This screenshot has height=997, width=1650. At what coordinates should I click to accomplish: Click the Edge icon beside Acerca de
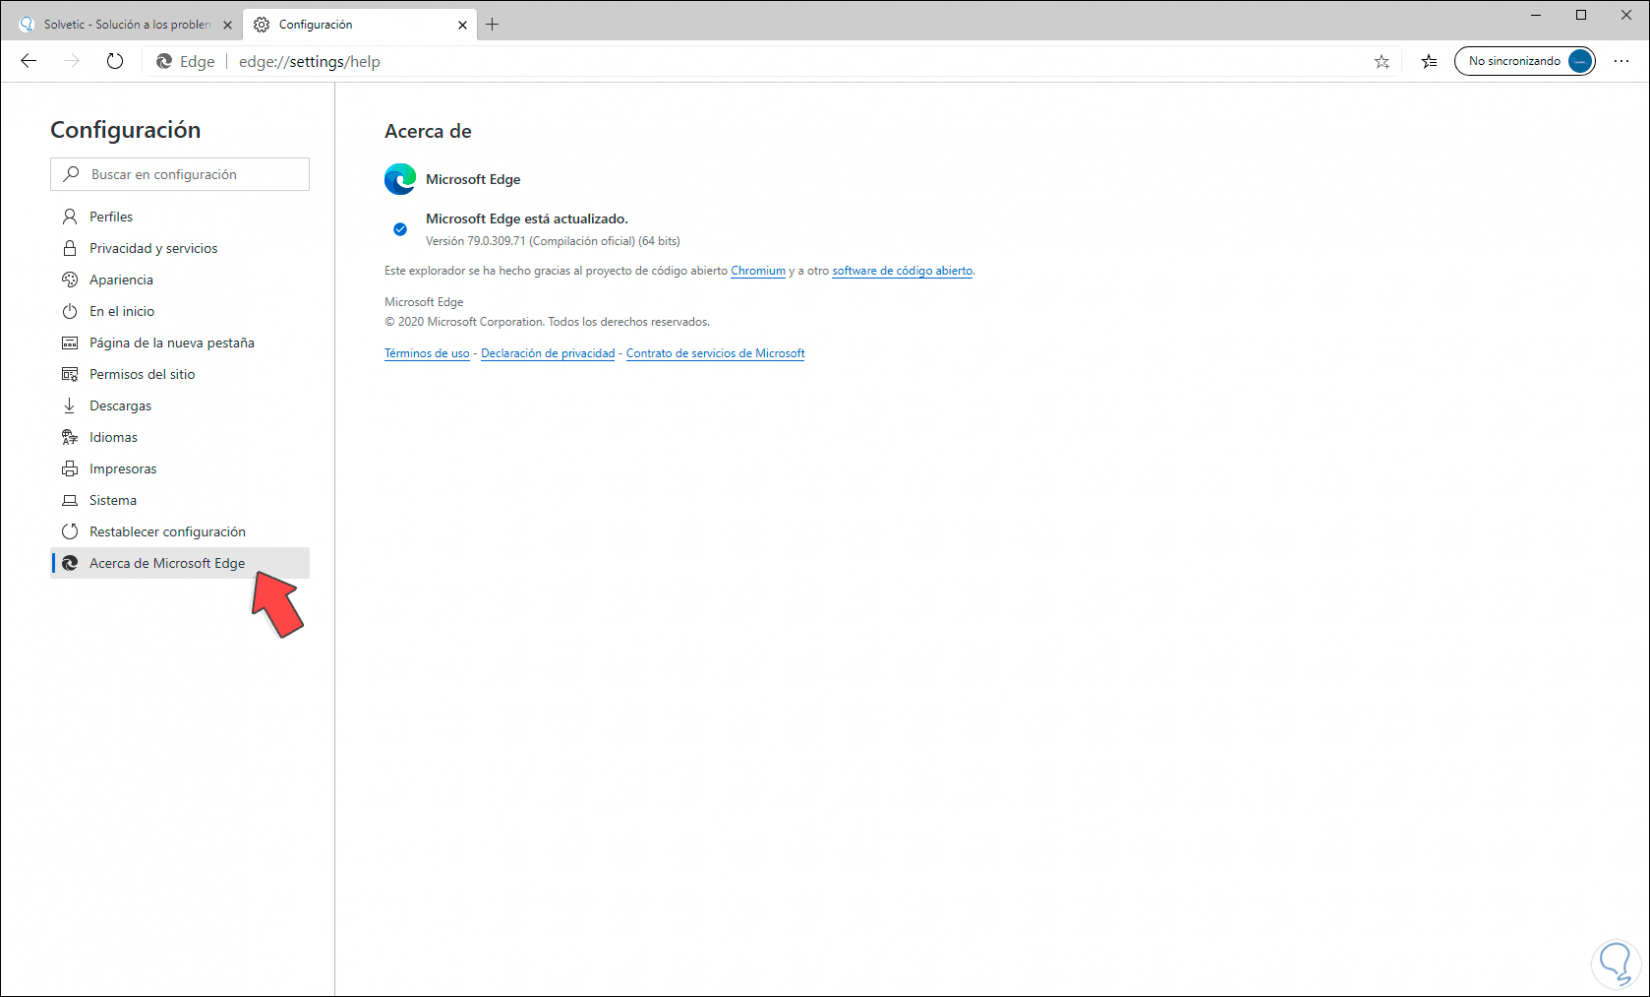pos(70,563)
